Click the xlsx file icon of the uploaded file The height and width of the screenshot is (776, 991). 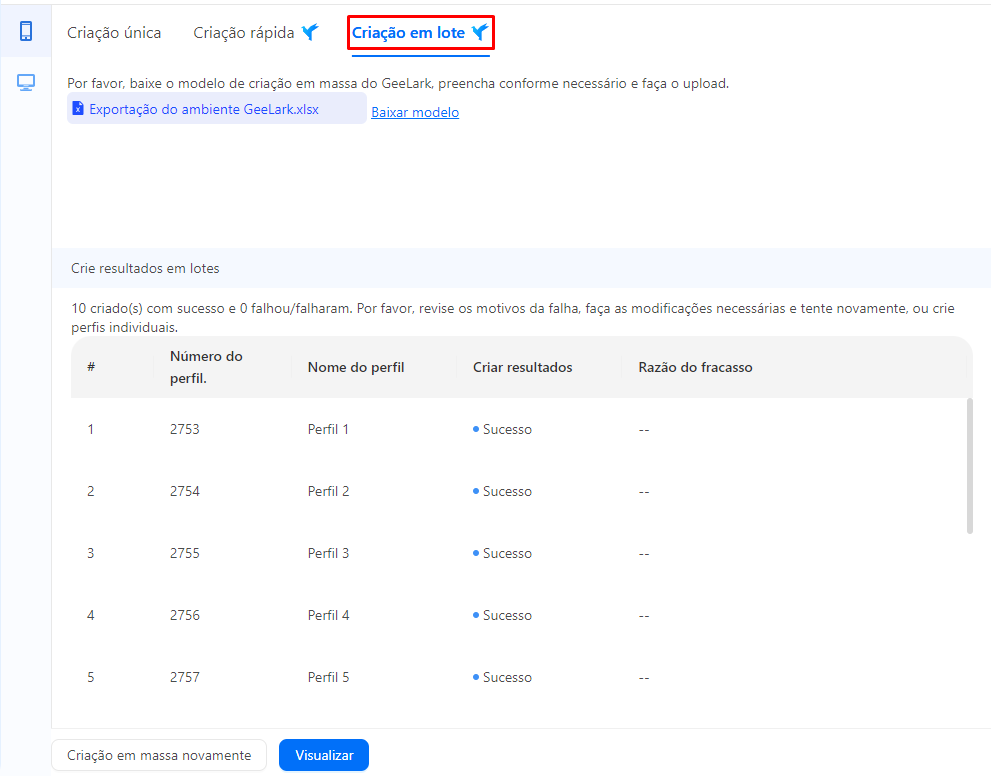tap(78, 109)
